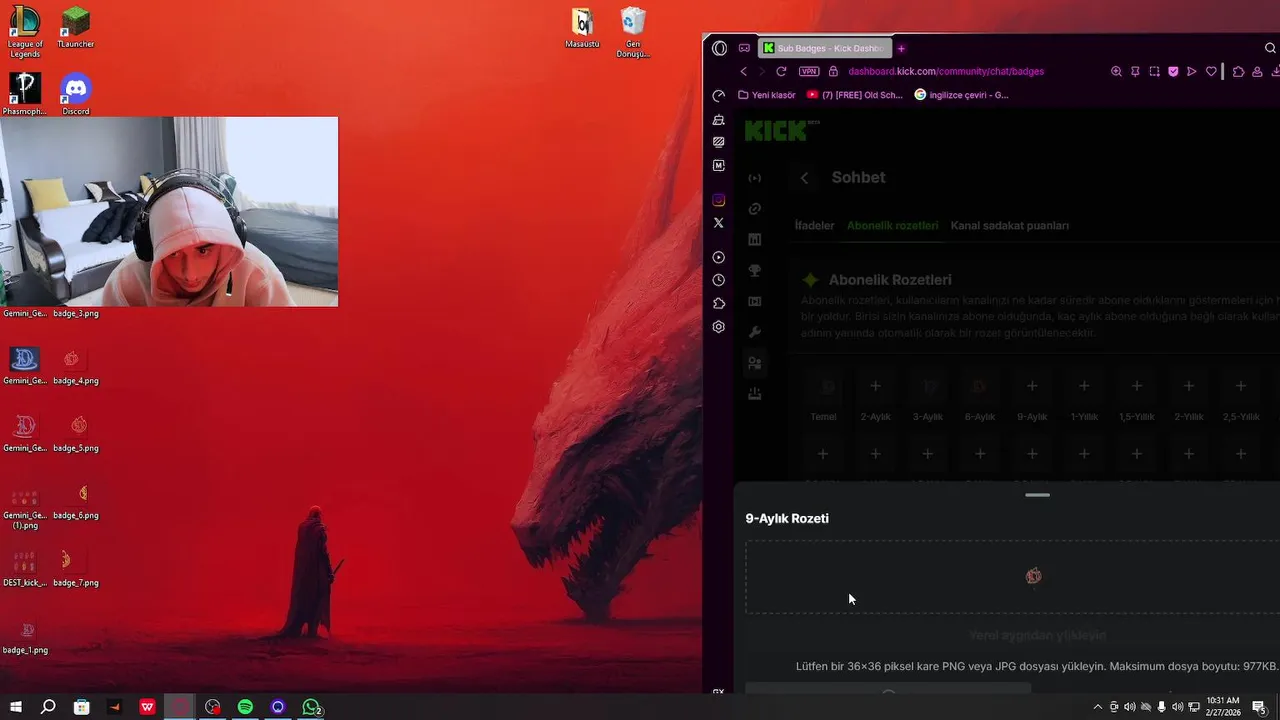Add a badge for the 1-Yıllık slot

(1084, 386)
